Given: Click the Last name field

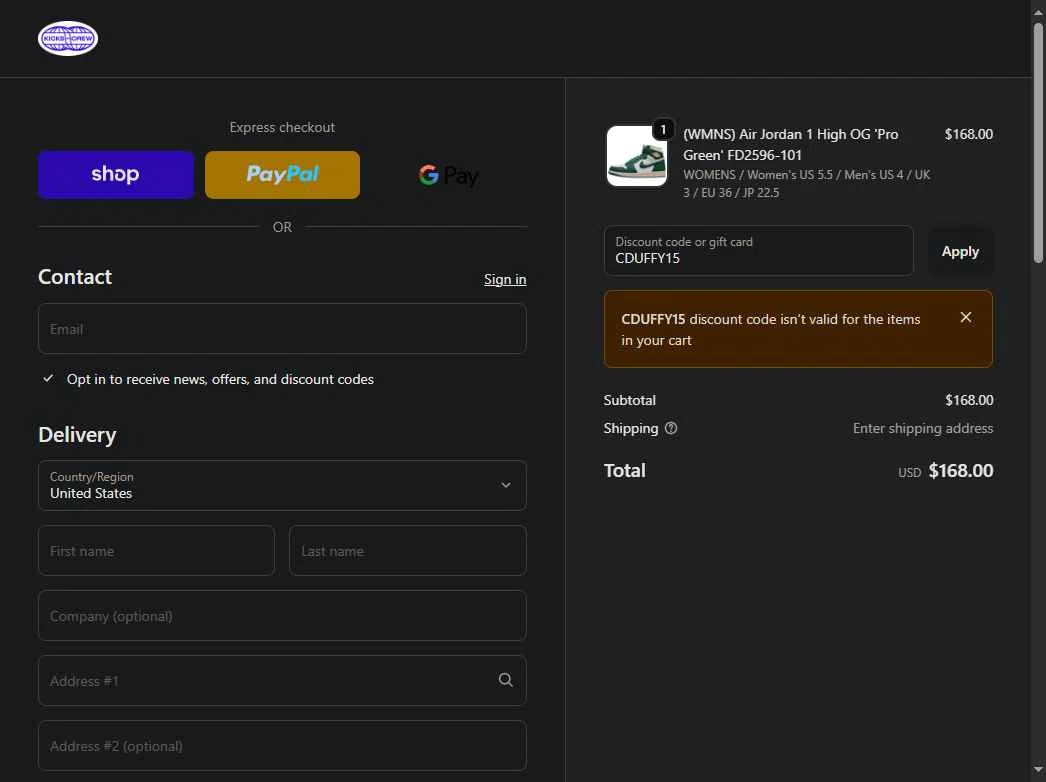Looking at the screenshot, I should [x=407, y=551].
